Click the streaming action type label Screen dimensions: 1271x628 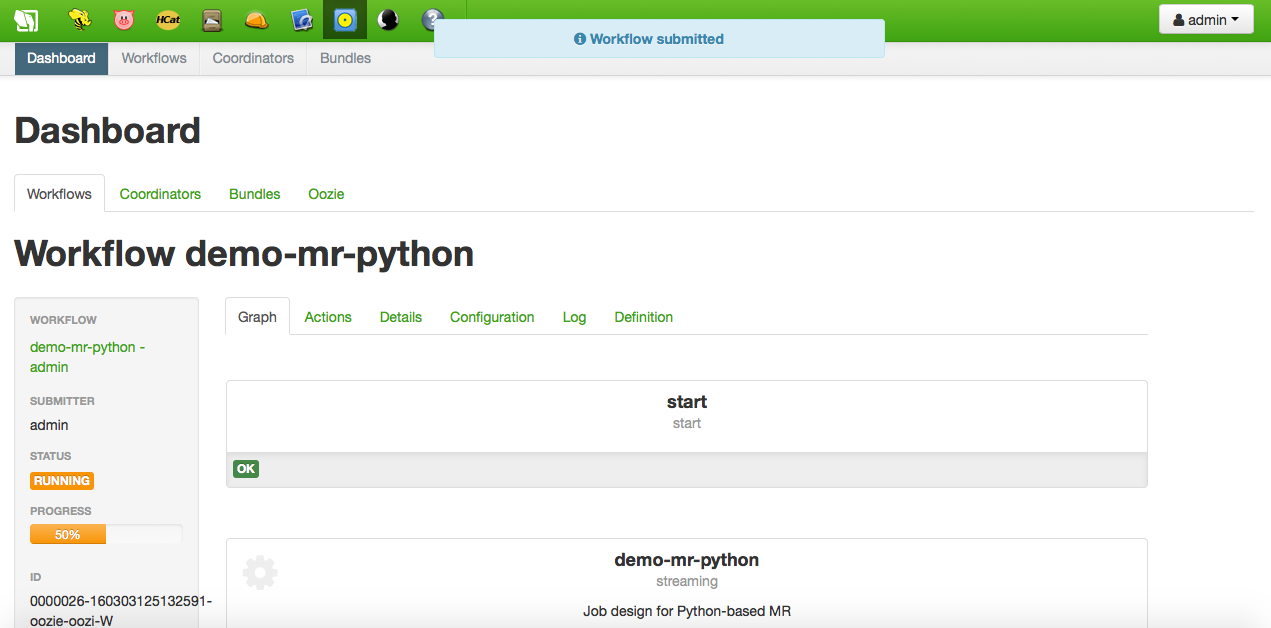click(x=687, y=581)
